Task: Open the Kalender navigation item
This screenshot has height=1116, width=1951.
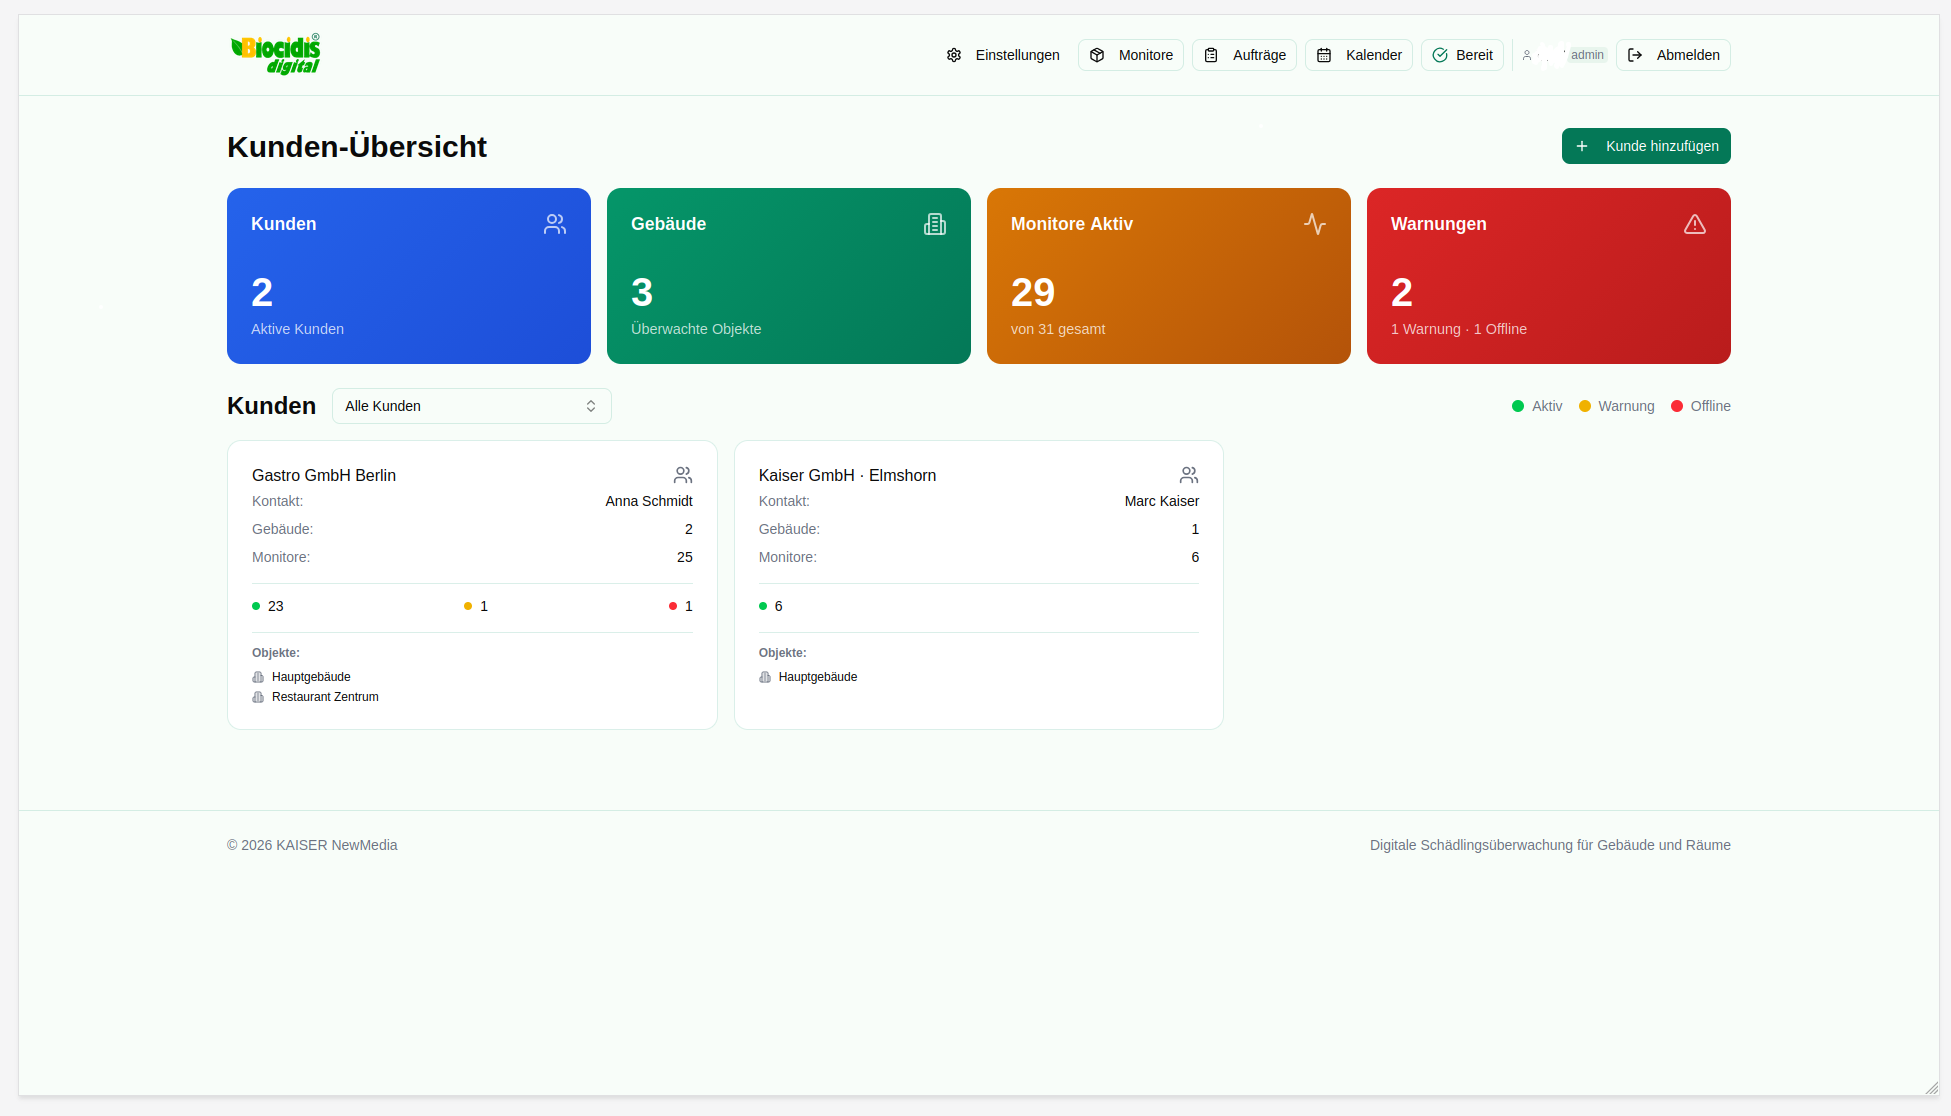Action: 1359,55
